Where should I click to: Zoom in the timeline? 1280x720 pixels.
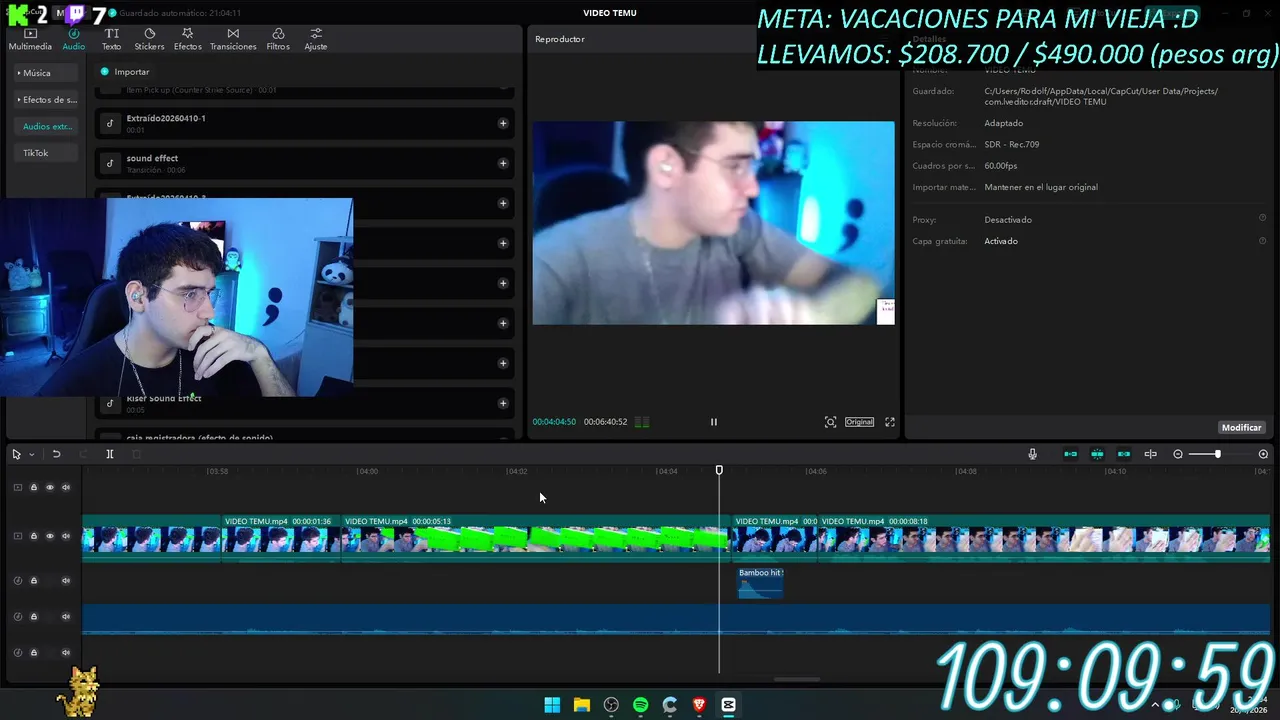pos(1263,454)
